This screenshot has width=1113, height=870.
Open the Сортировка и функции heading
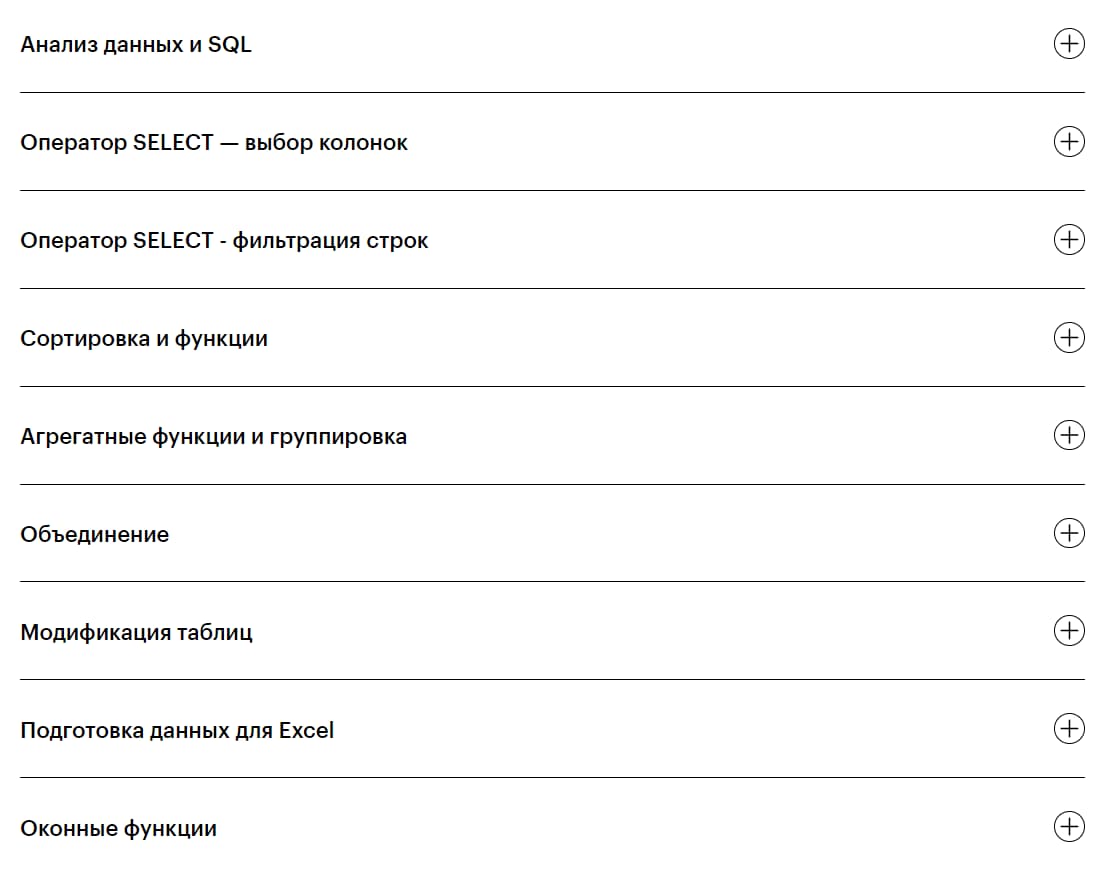(144, 339)
